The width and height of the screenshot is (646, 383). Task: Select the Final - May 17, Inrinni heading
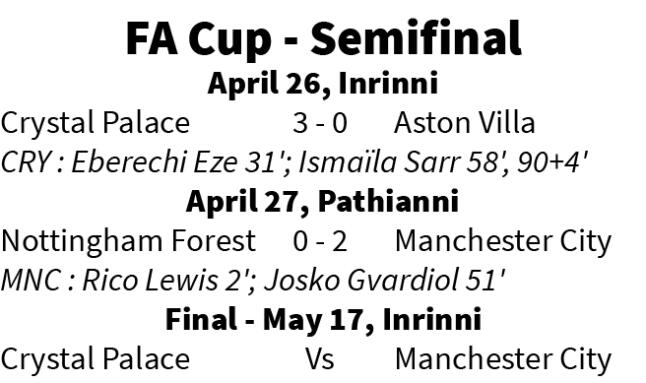click(x=323, y=320)
